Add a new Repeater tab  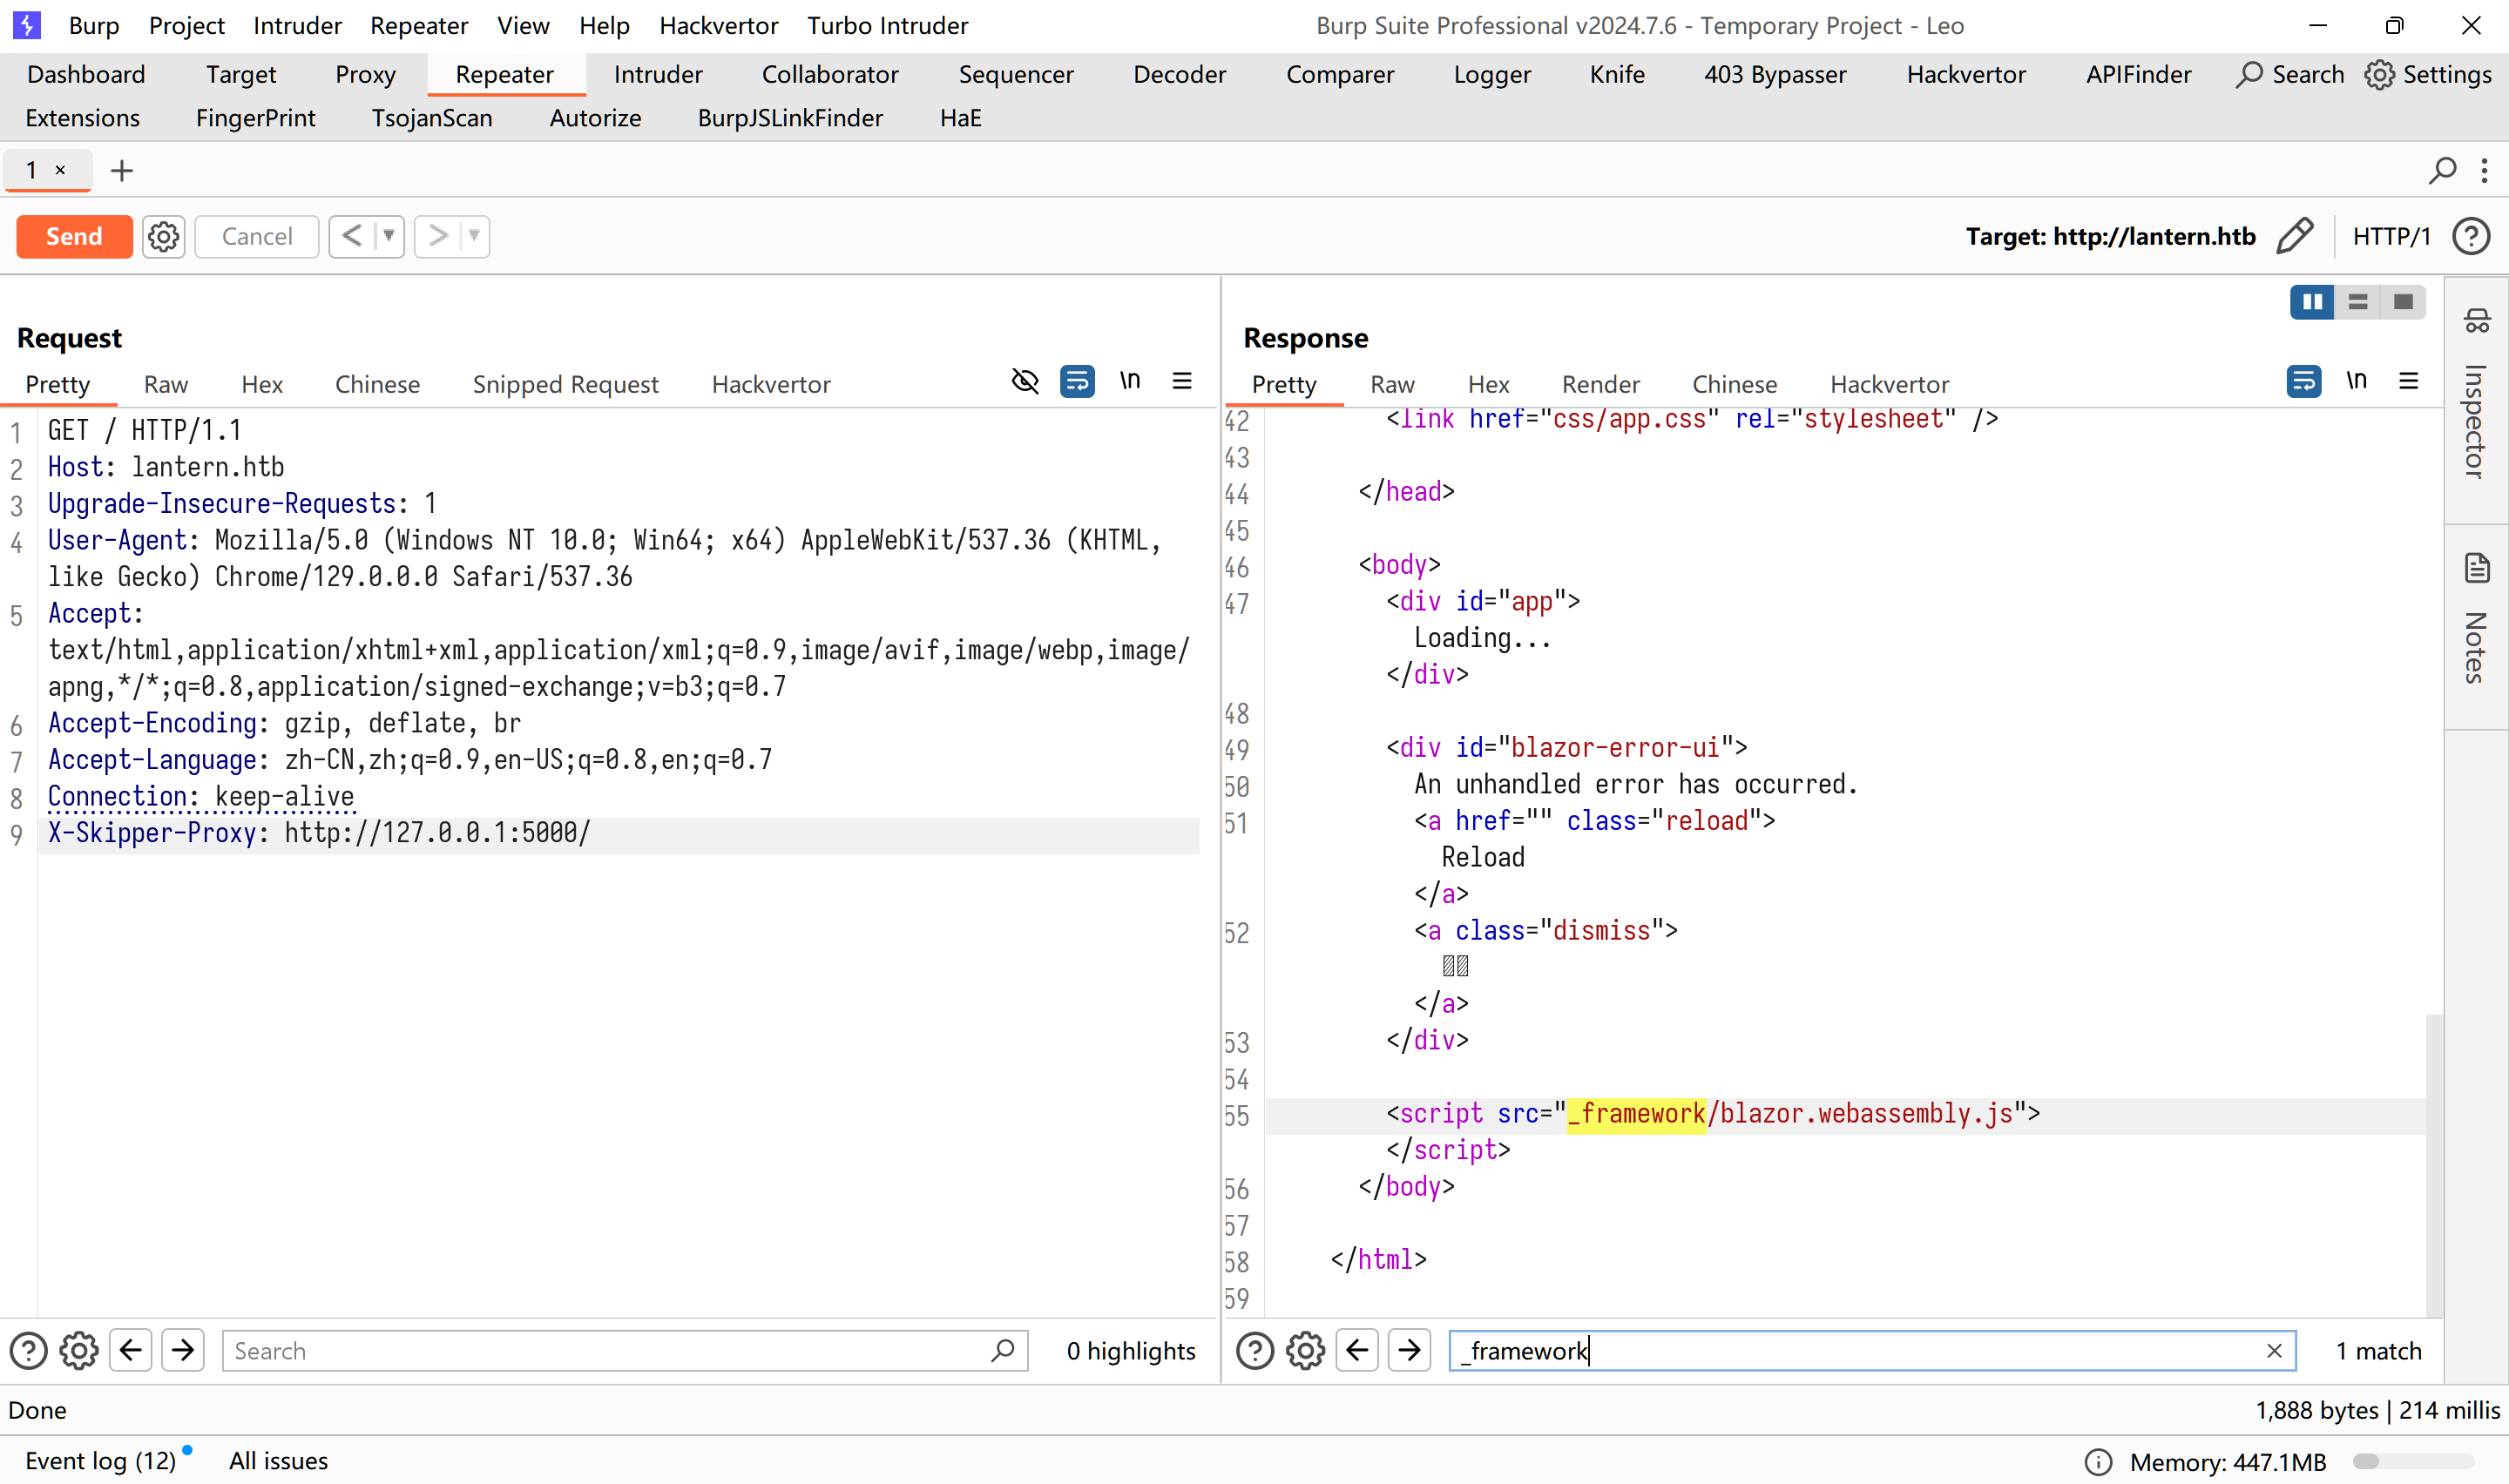pos(122,171)
